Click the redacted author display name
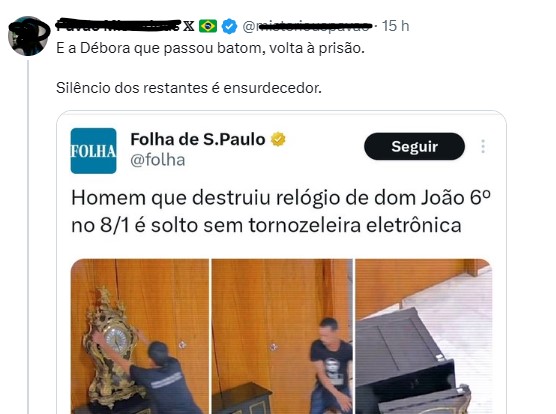The height and width of the screenshot is (414, 556). [x=119, y=26]
